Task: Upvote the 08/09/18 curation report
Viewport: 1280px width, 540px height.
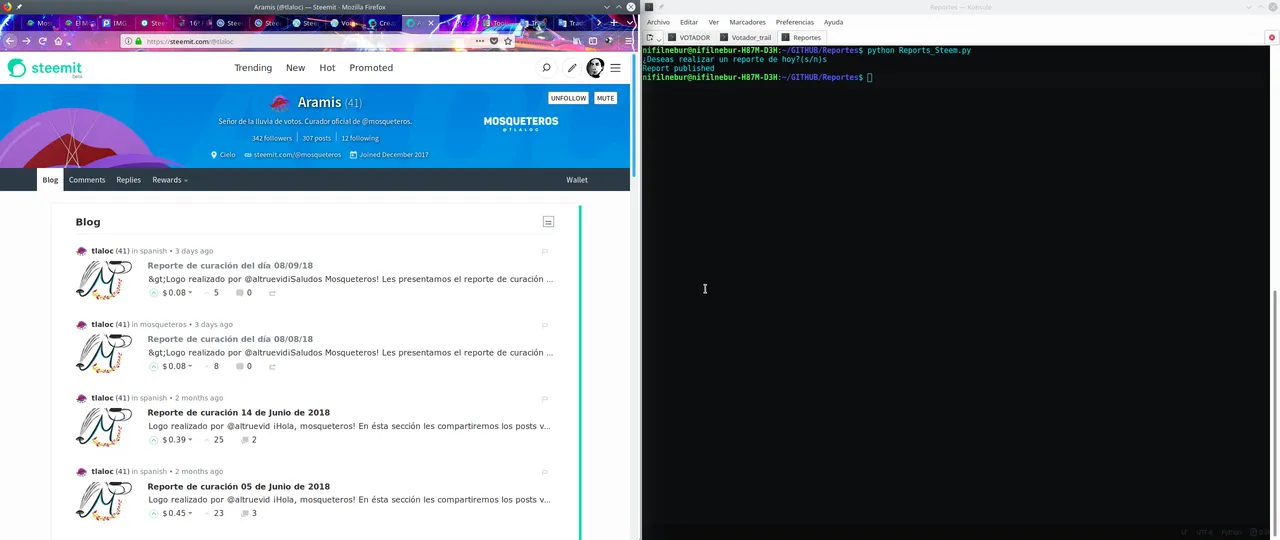Action: click(154, 293)
